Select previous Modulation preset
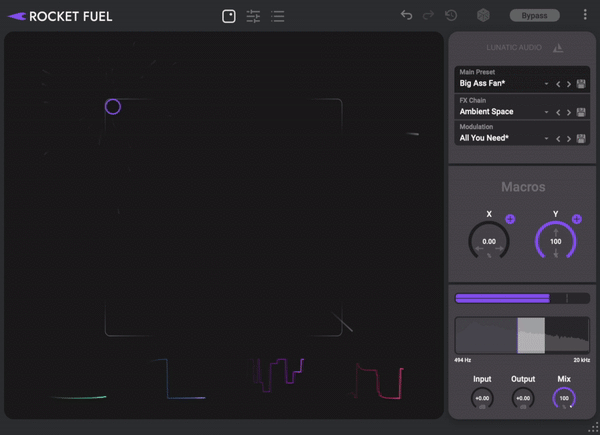The image size is (600, 435). pyautogui.click(x=558, y=139)
